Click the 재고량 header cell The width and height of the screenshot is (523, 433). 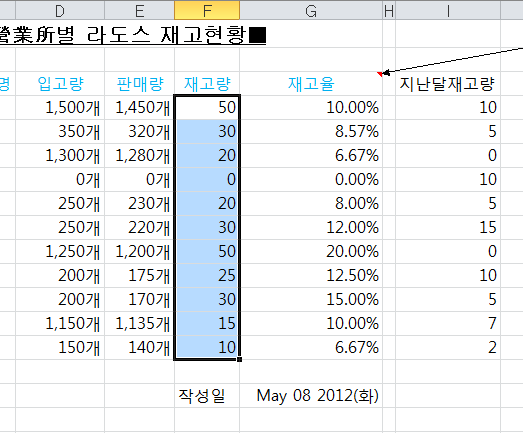207,83
